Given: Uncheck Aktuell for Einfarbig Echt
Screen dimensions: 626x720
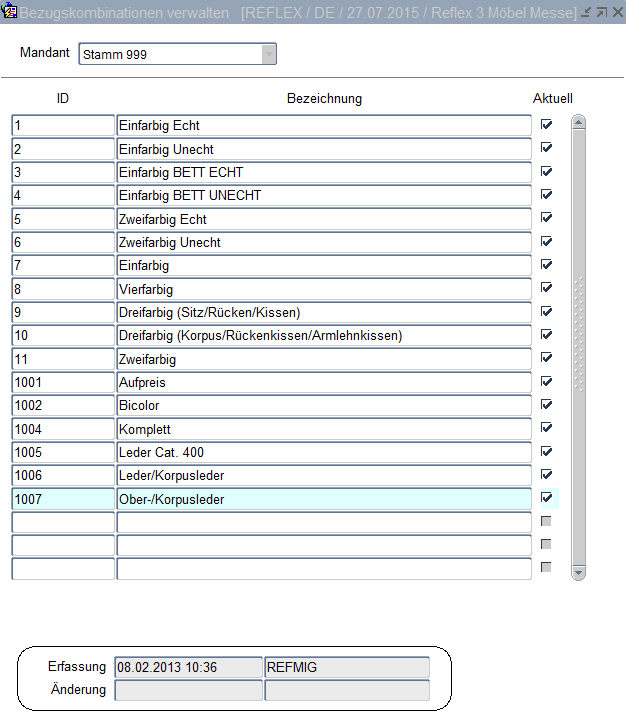Looking at the screenshot, I should tap(546, 125).
